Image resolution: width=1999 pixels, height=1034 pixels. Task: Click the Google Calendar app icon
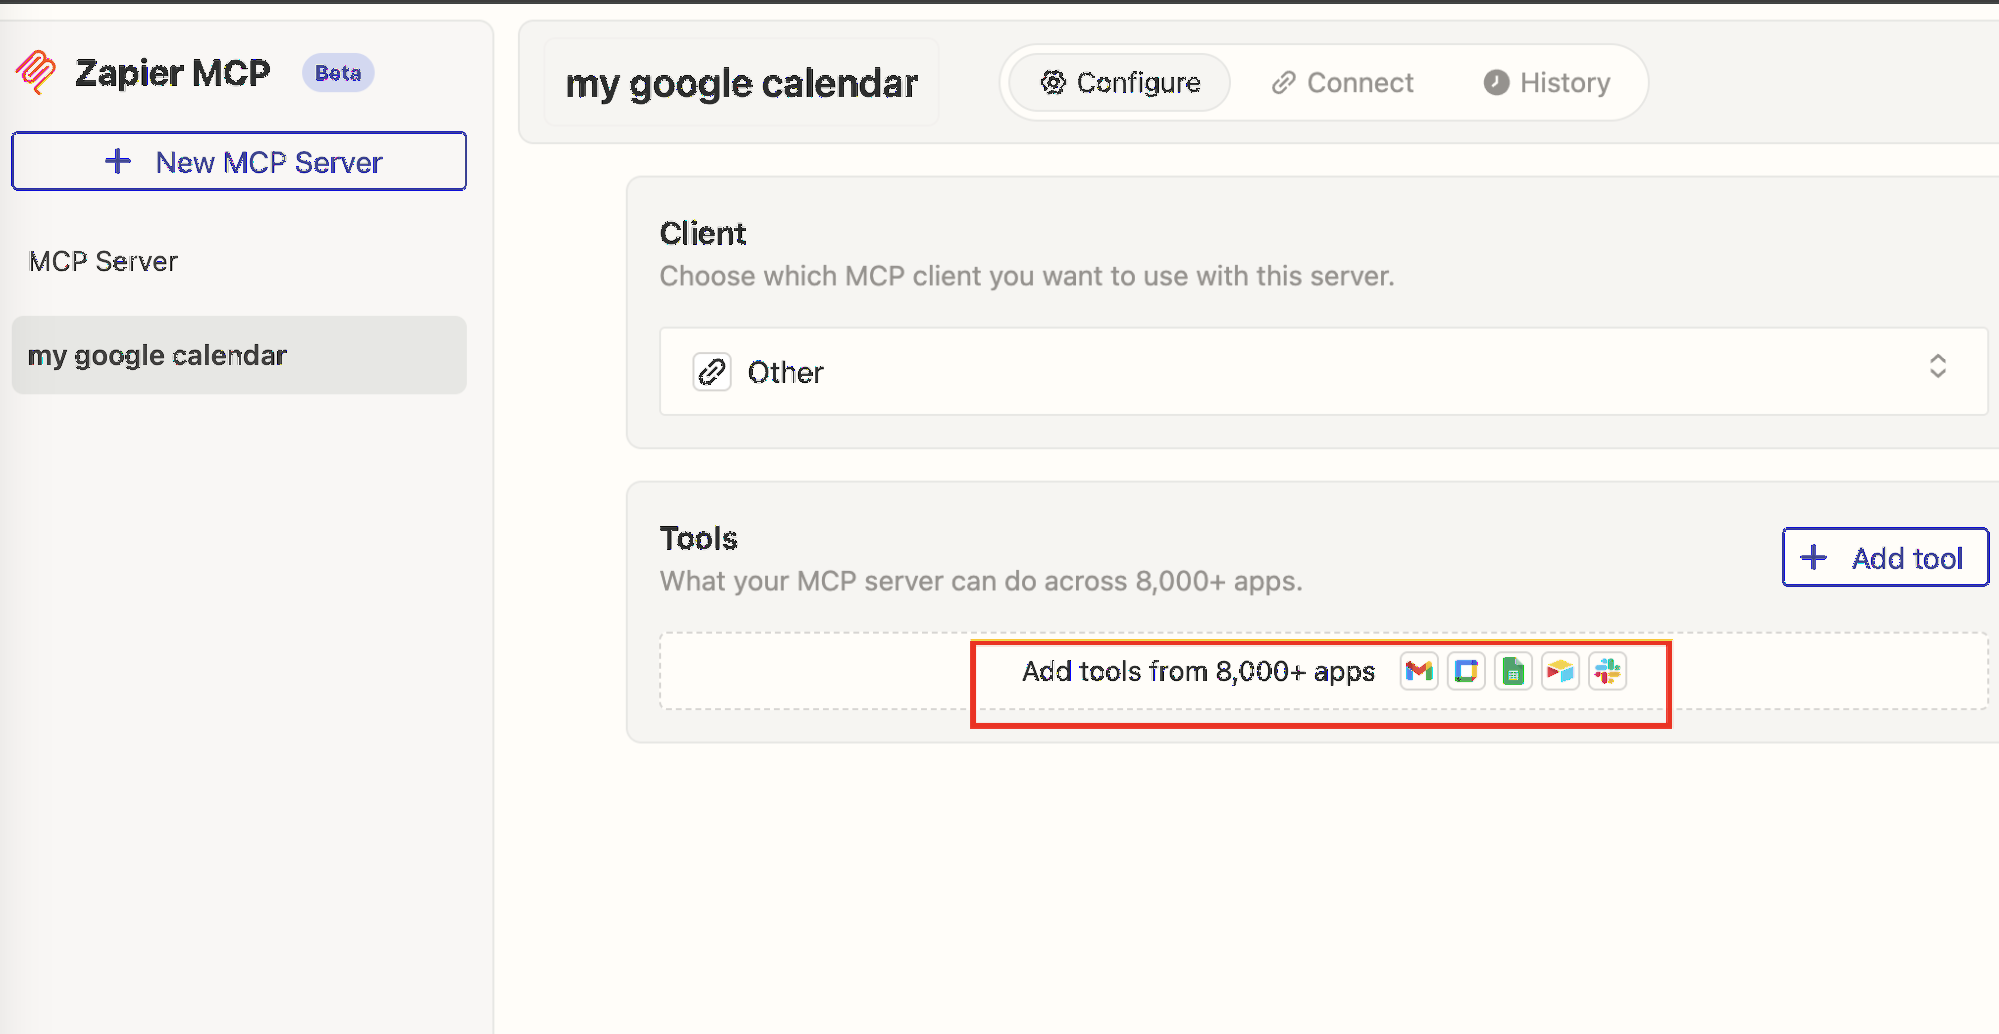(1466, 672)
